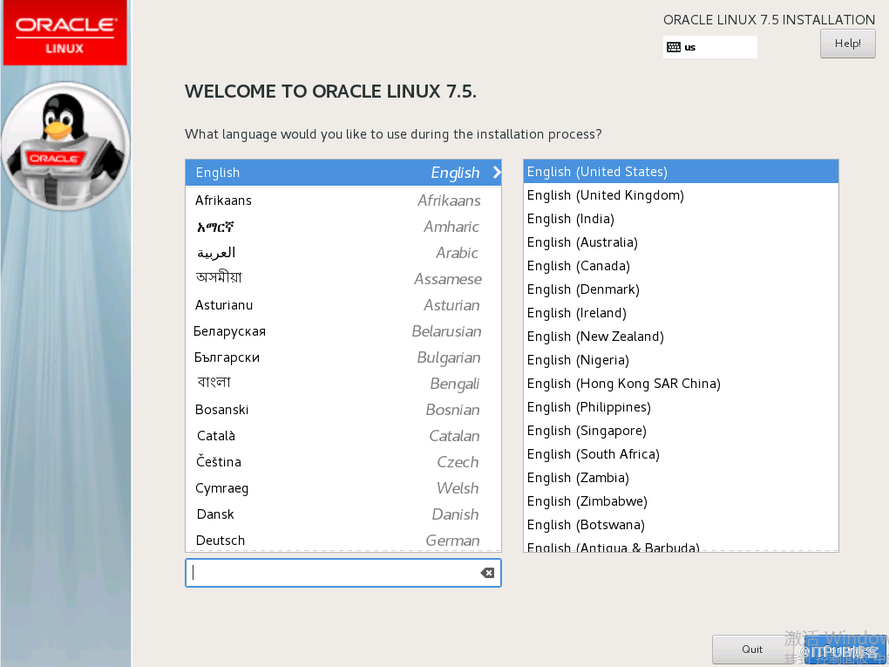
Task: Choose Asturianu from the language list
Action: pyautogui.click(x=343, y=305)
